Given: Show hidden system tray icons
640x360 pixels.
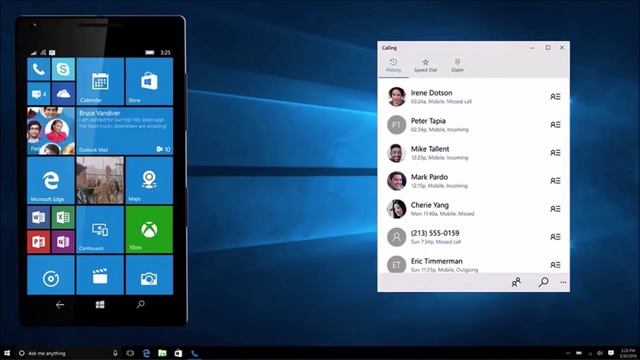Looking at the screenshot, I should [x=568, y=353].
